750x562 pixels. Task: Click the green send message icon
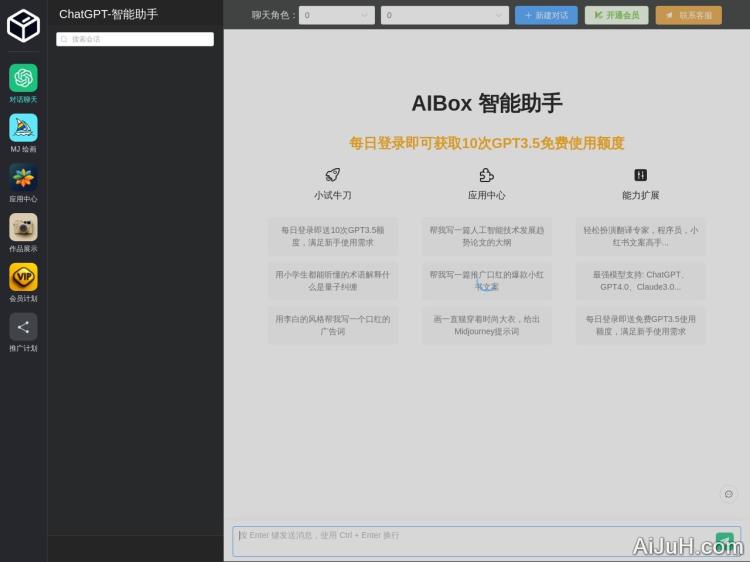click(x=725, y=541)
